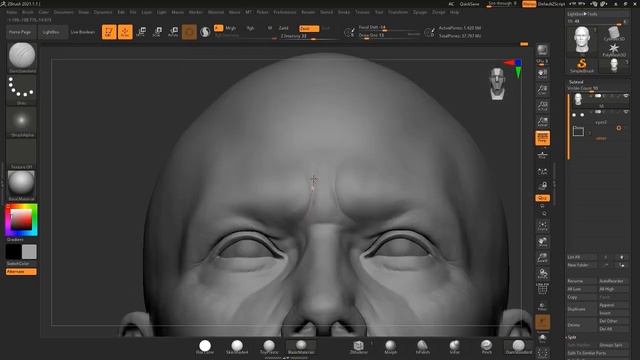Toggle Live Boolean
Screen dimensions: 640x360
(x=83, y=32)
